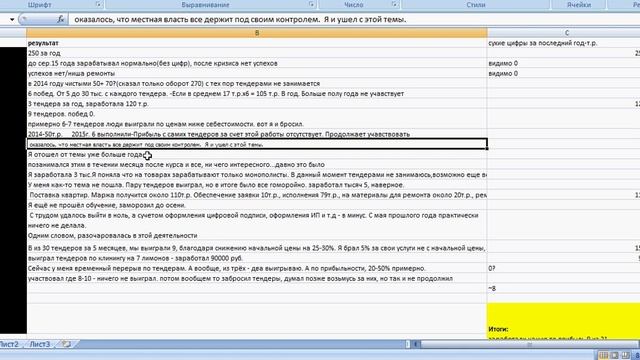Image resolution: width=640 pixels, height=360 pixels.
Task: Switch to Normal view in status bar
Action: coord(603,356)
